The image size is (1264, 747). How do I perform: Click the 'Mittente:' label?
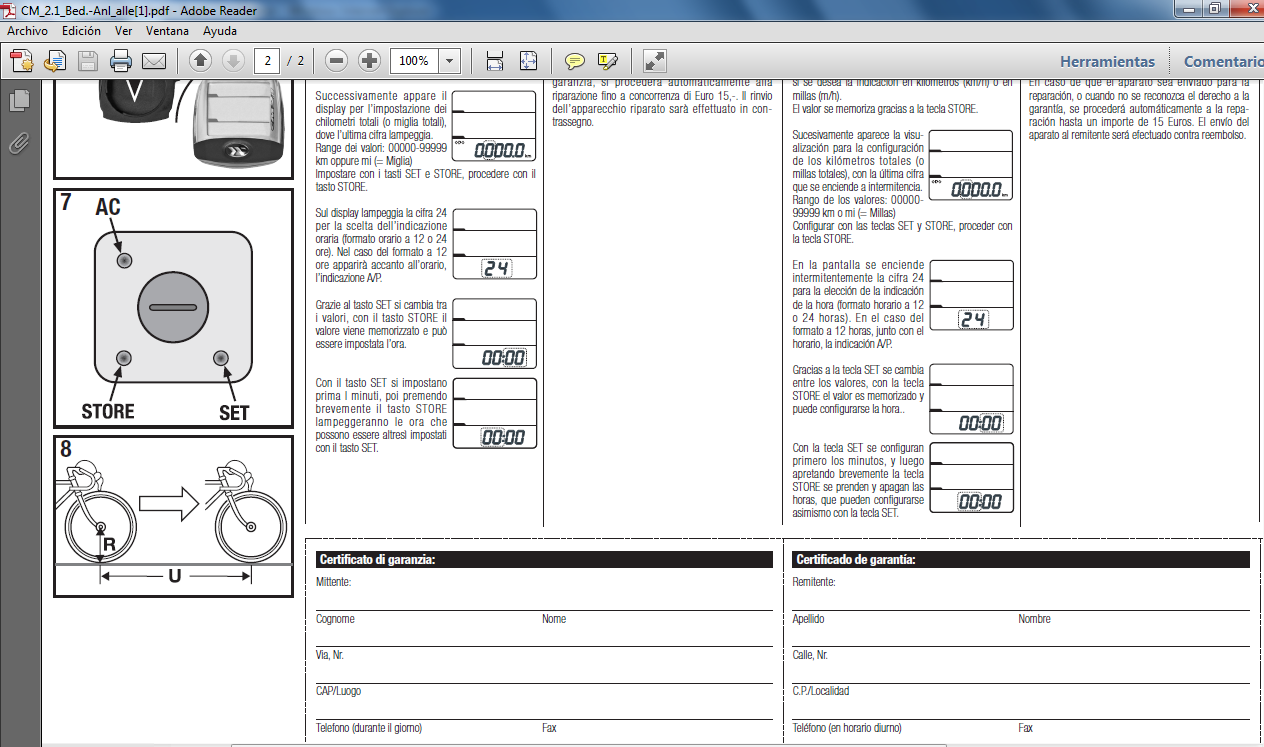[x=334, y=581]
